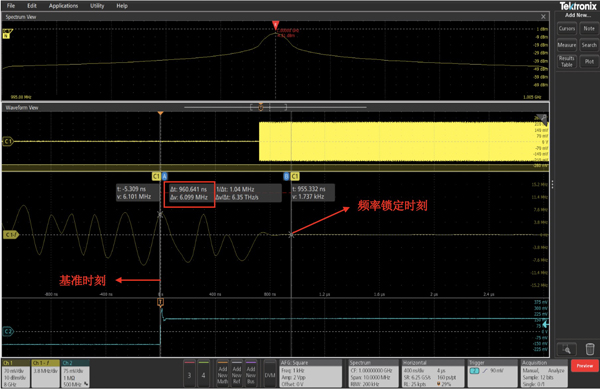Open the Trigger settings badge
Viewport: 600px width, 389px height.
[x=492, y=373]
